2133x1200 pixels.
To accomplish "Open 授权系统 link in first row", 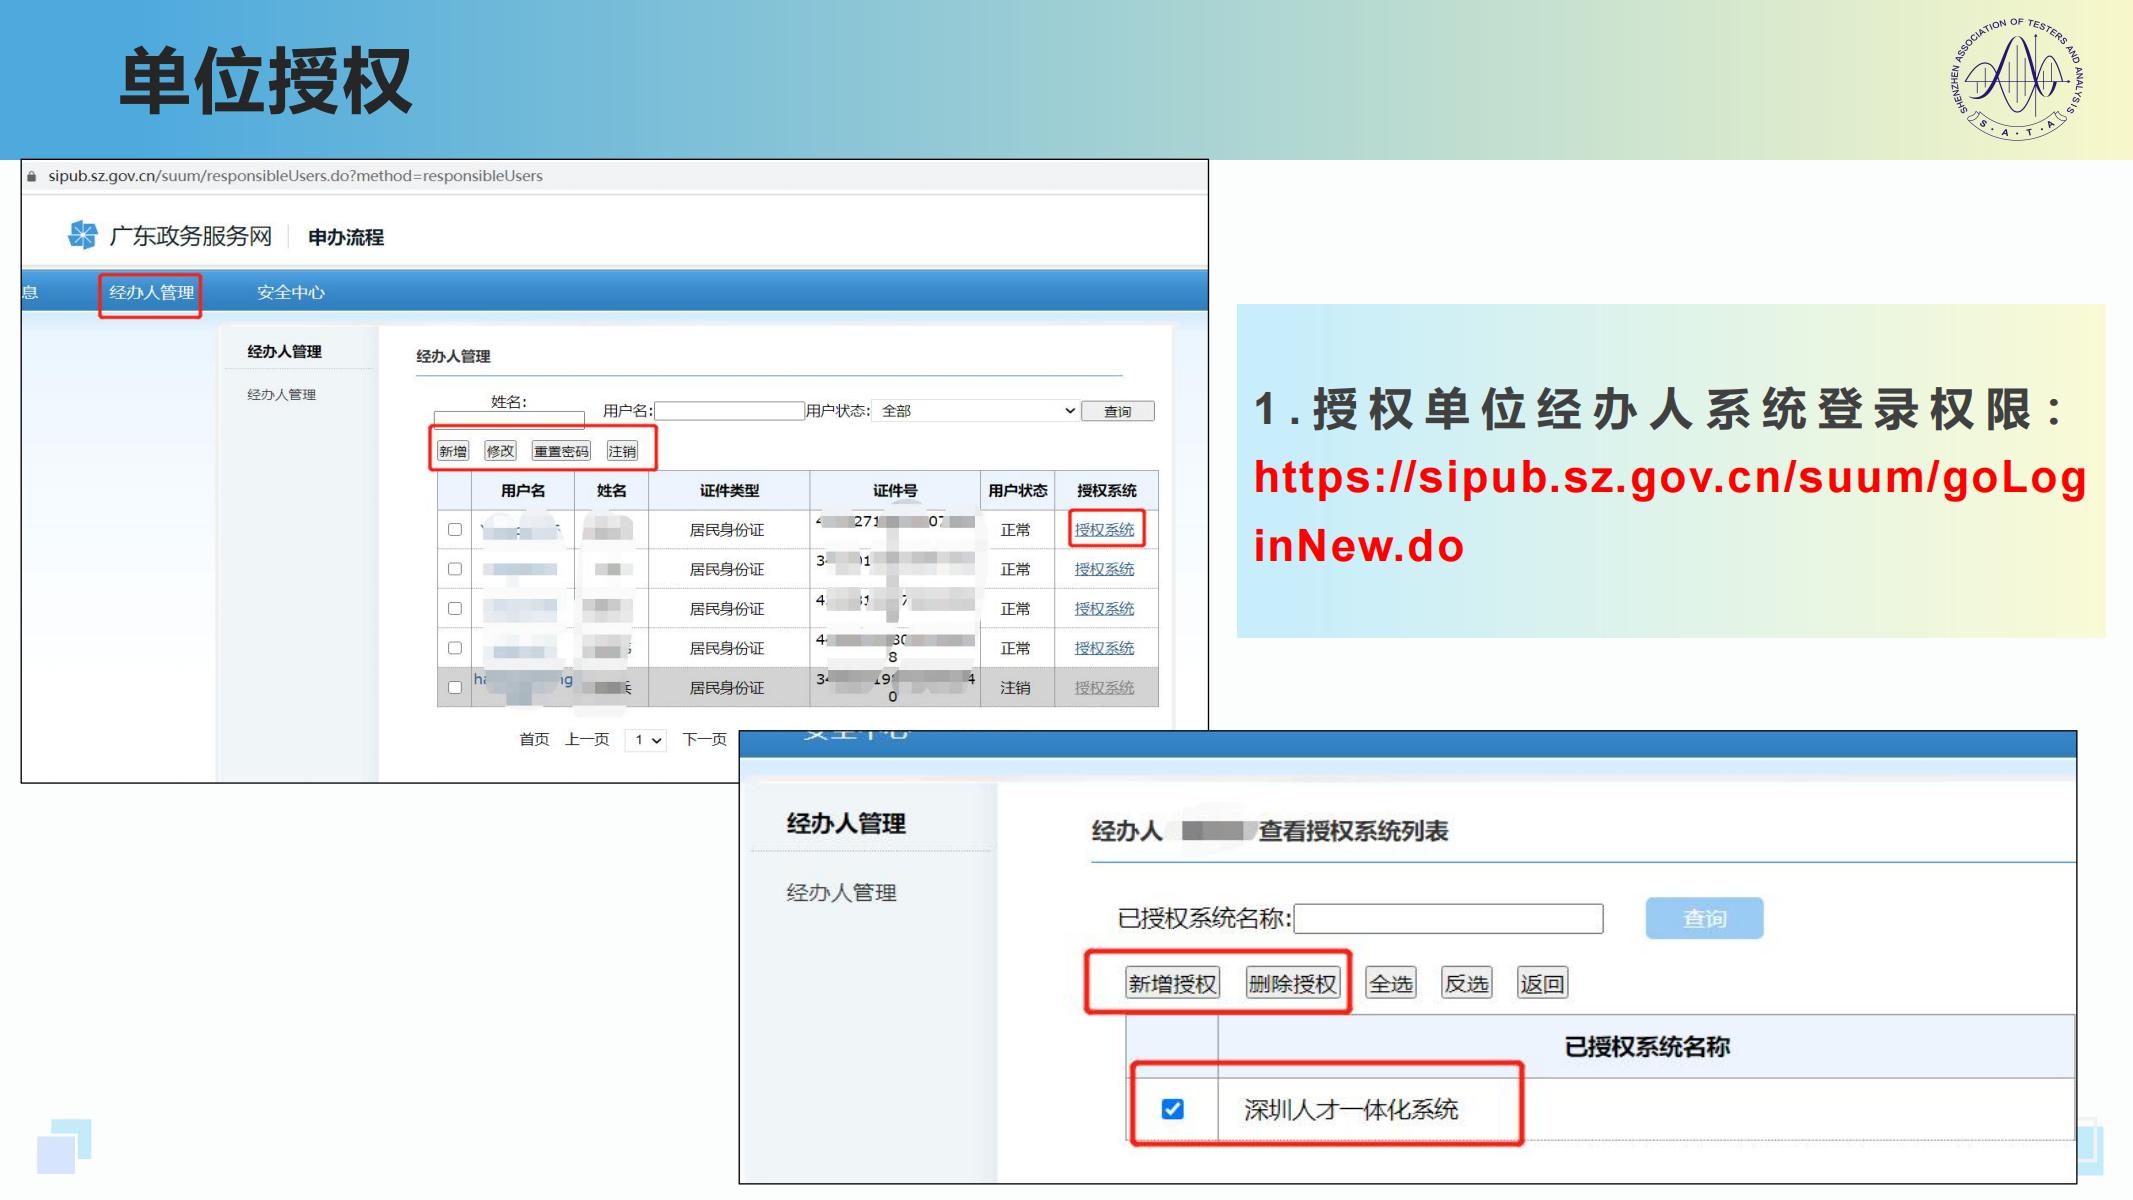I will (1104, 529).
